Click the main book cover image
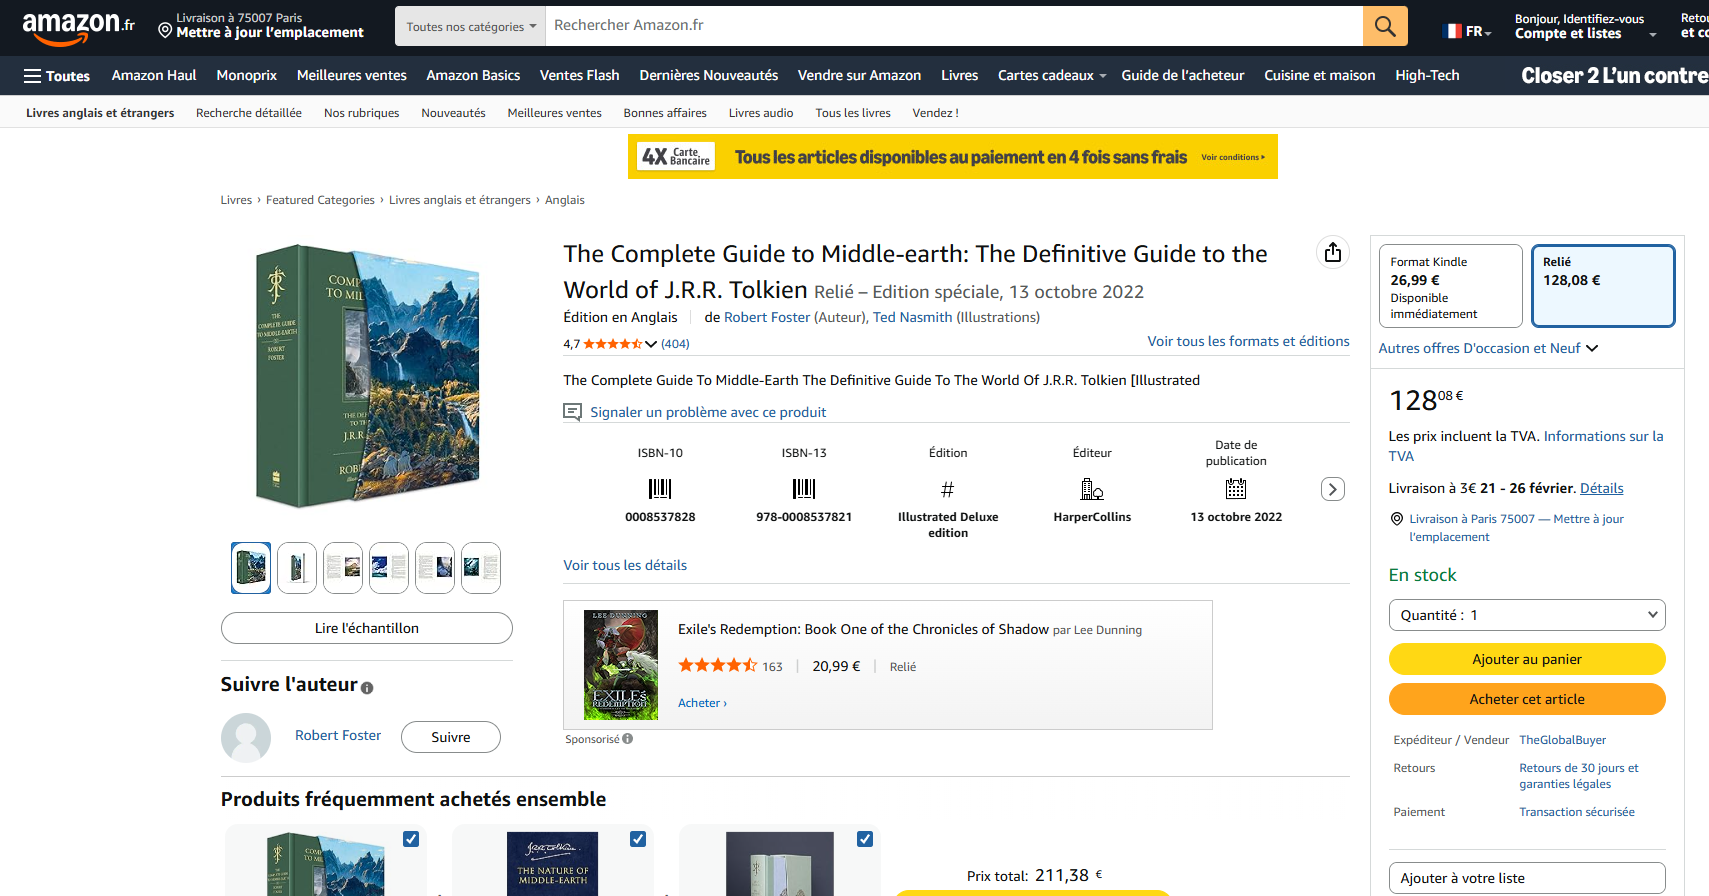The image size is (1709, 896). coord(367,376)
